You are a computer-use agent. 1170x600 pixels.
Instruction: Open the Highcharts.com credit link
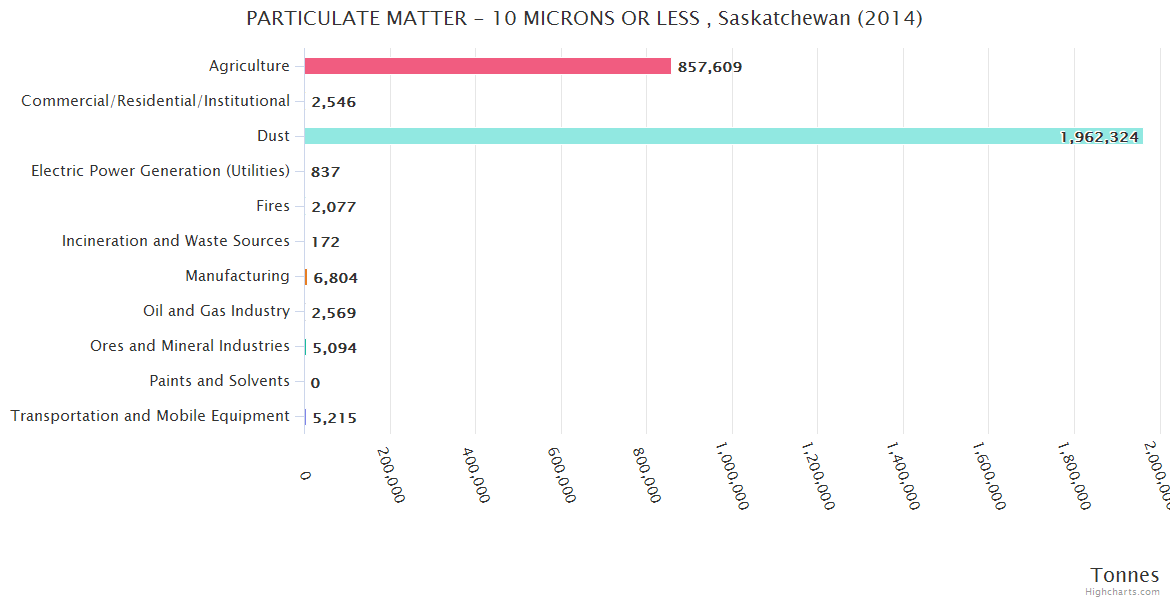[1123, 592]
